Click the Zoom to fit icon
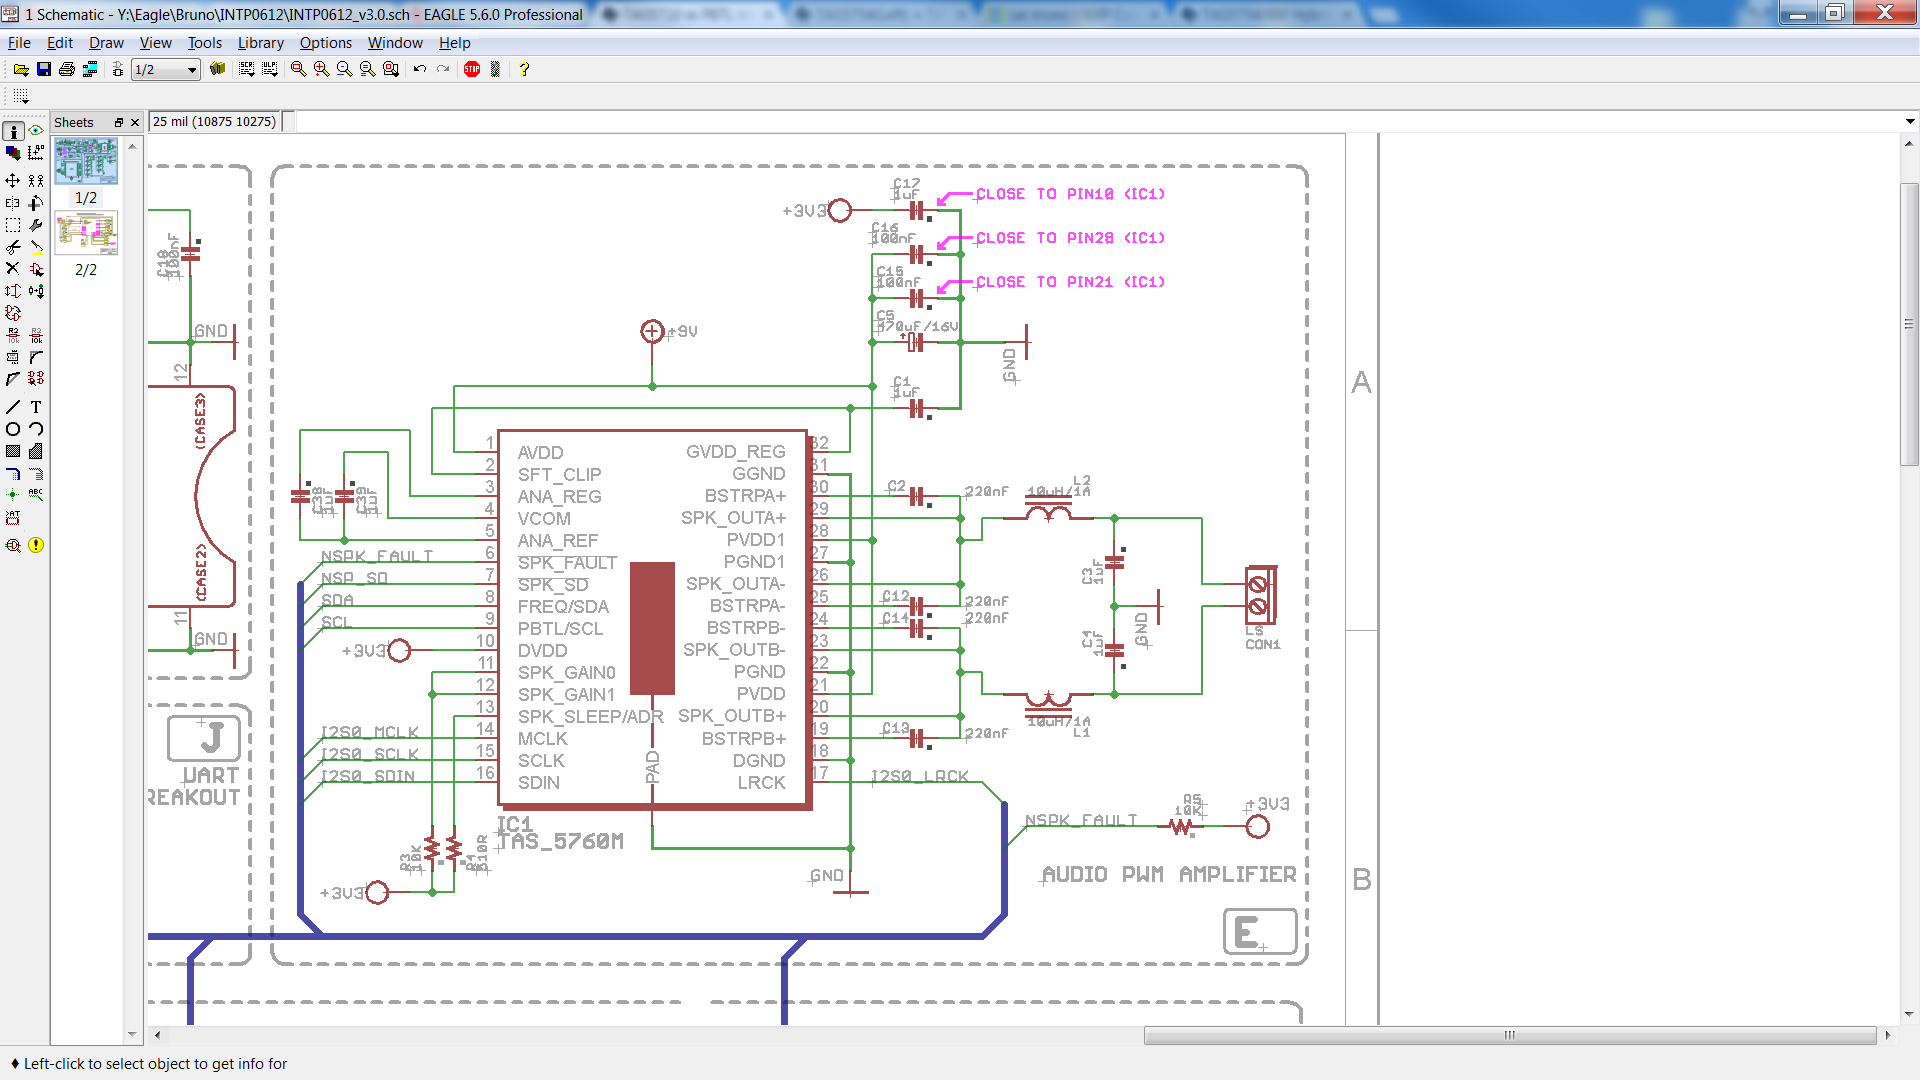 (x=298, y=69)
